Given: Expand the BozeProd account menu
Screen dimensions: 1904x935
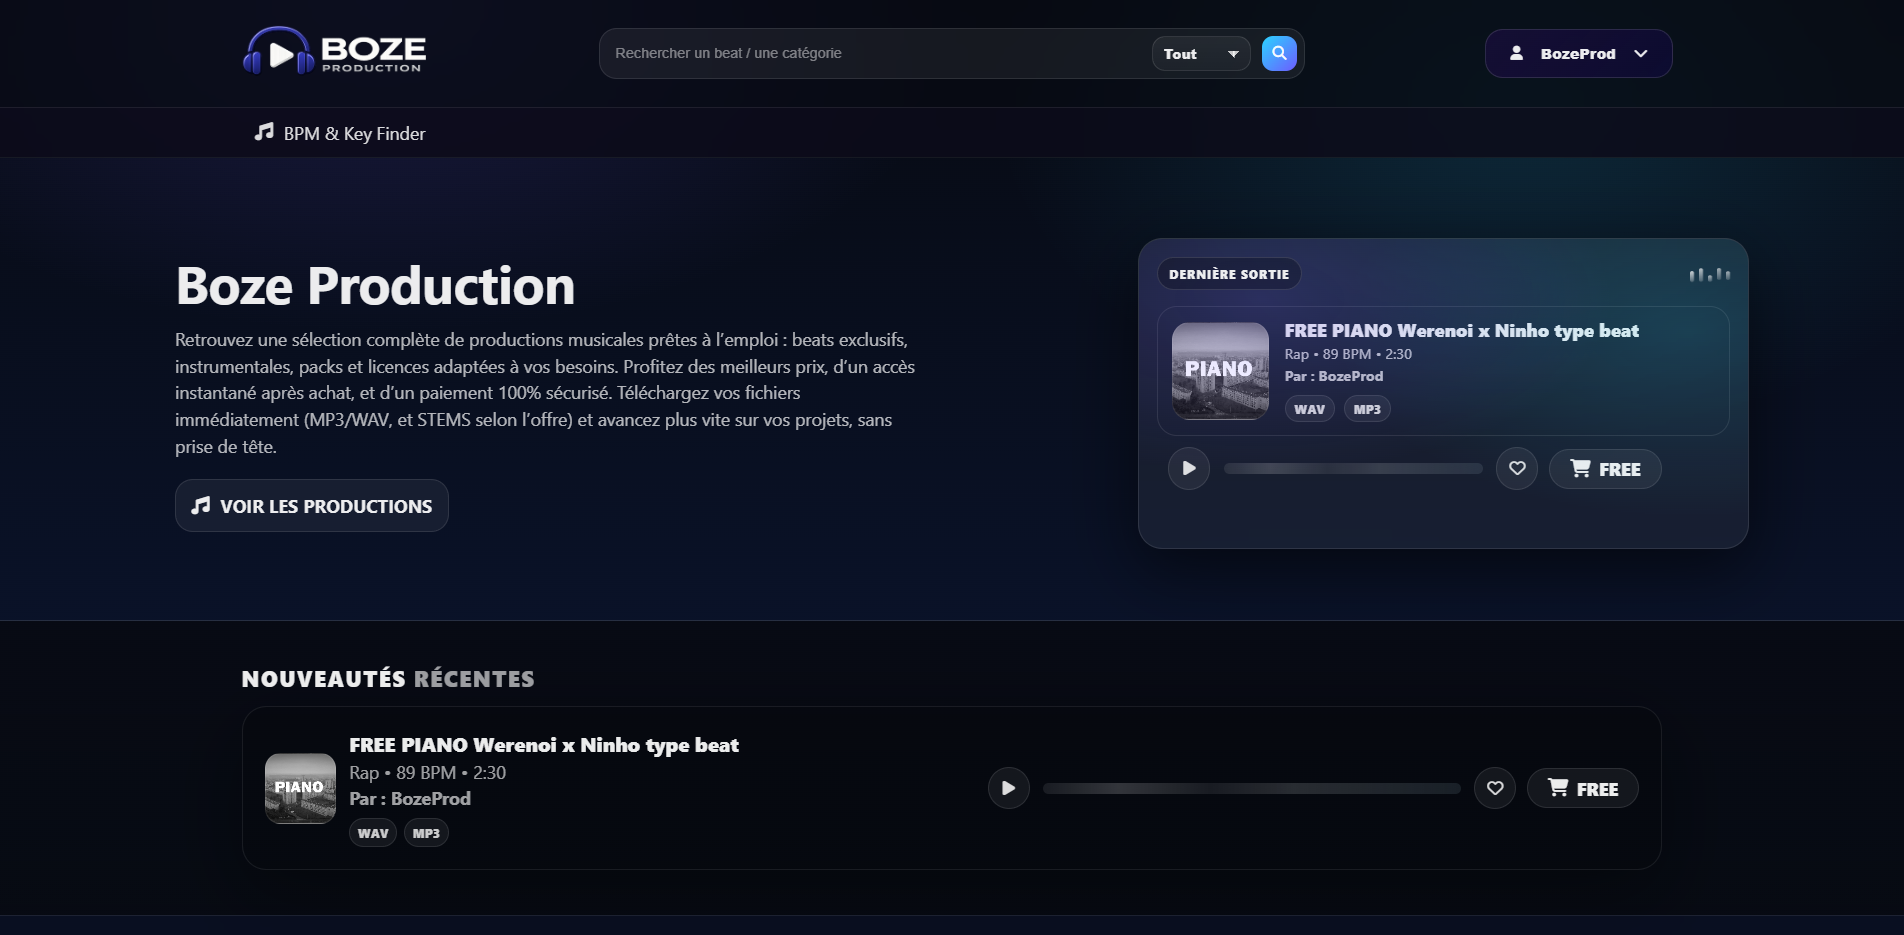Looking at the screenshot, I should pyautogui.click(x=1578, y=54).
